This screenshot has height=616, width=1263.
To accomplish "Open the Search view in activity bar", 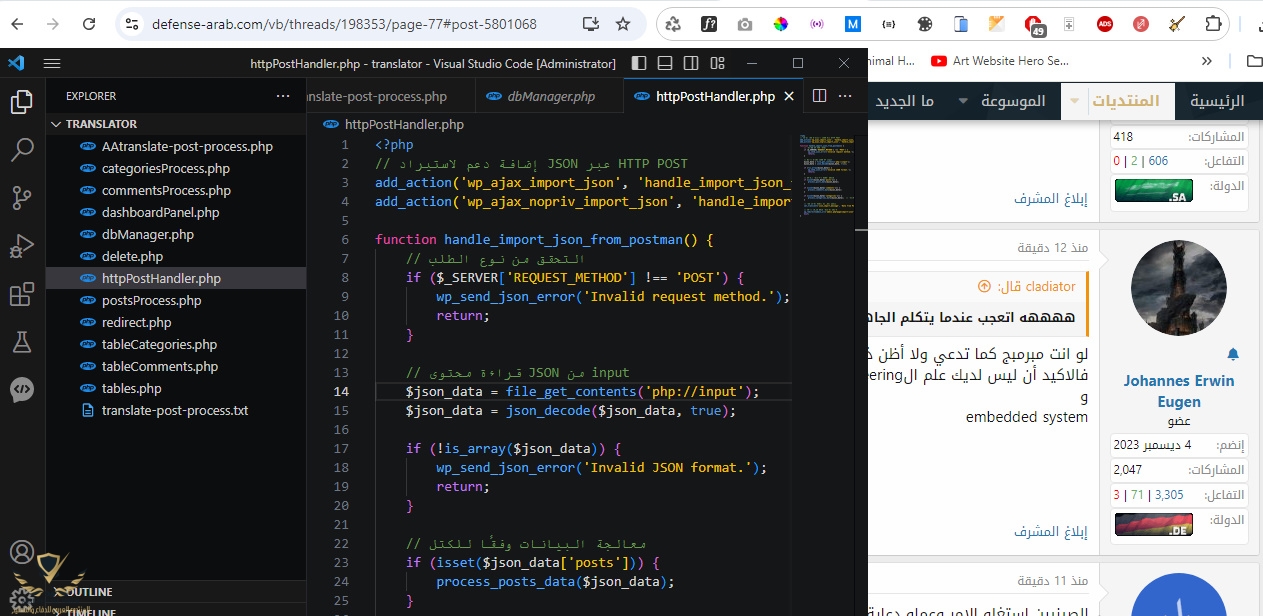I will click(22, 150).
